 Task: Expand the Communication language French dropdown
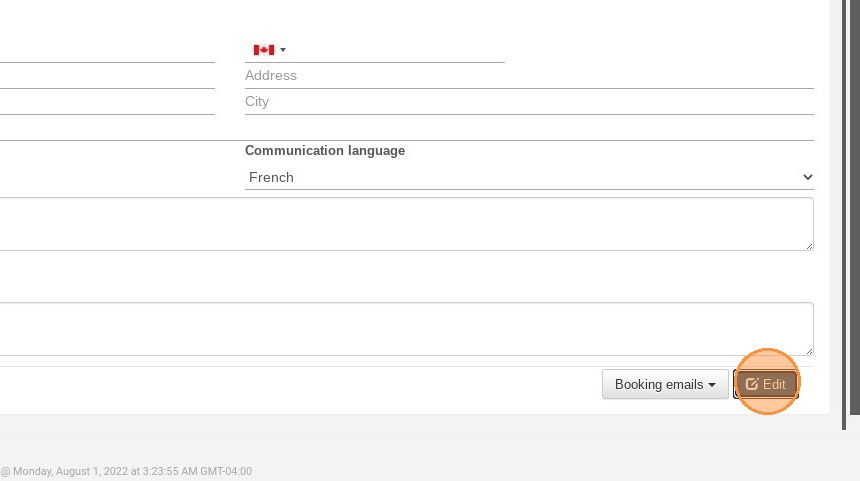pos(529,177)
